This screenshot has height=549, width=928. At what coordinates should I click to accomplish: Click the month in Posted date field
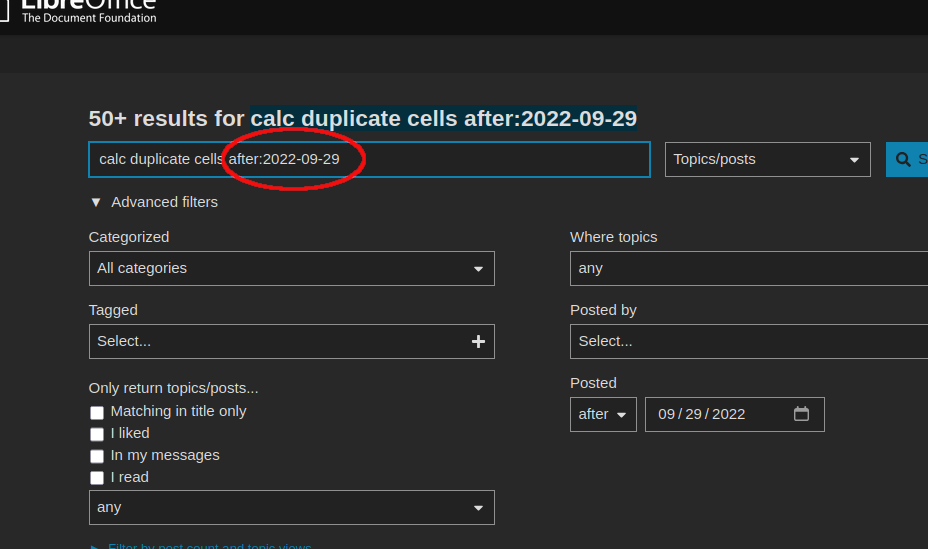(667, 414)
